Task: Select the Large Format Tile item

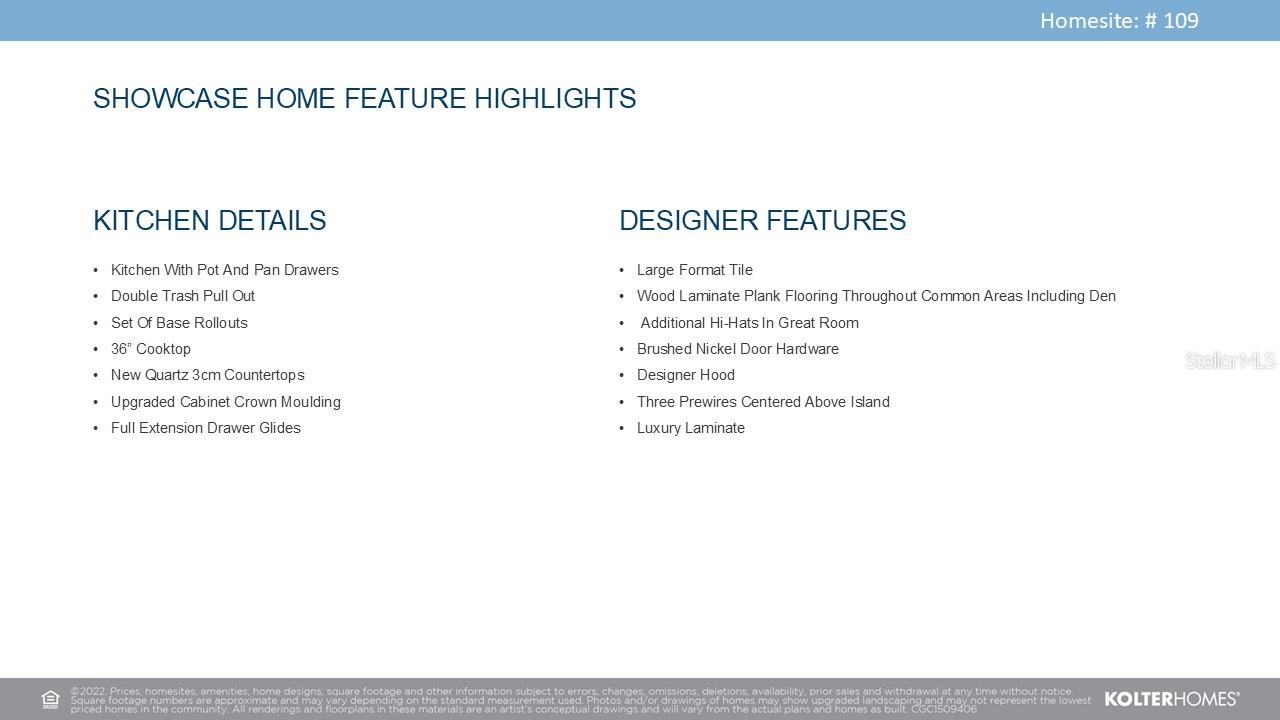Action: coord(694,270)
